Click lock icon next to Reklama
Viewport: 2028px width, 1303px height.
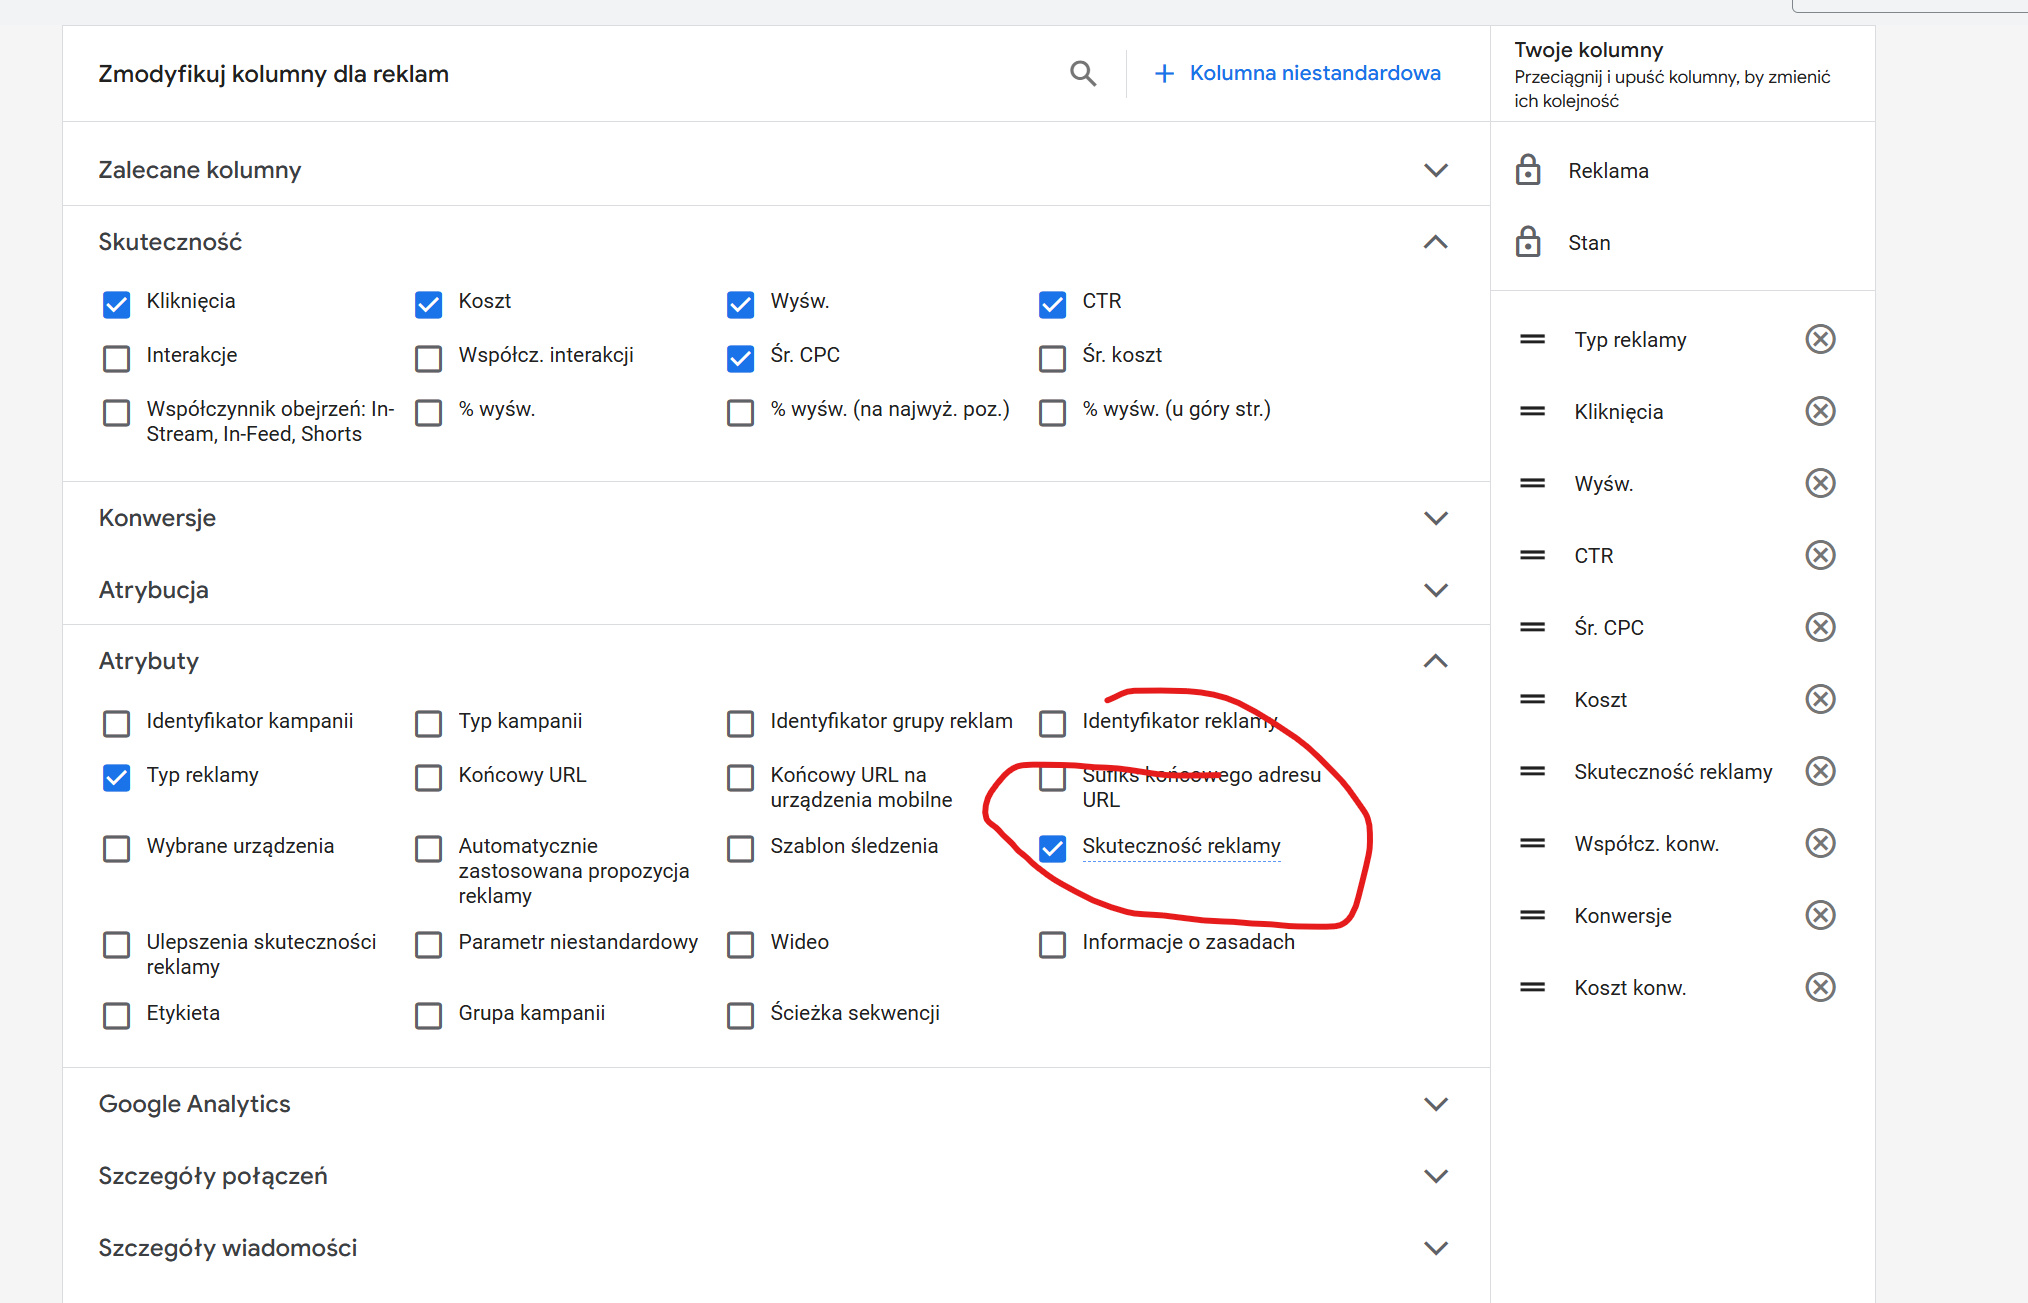[1528, 171]
